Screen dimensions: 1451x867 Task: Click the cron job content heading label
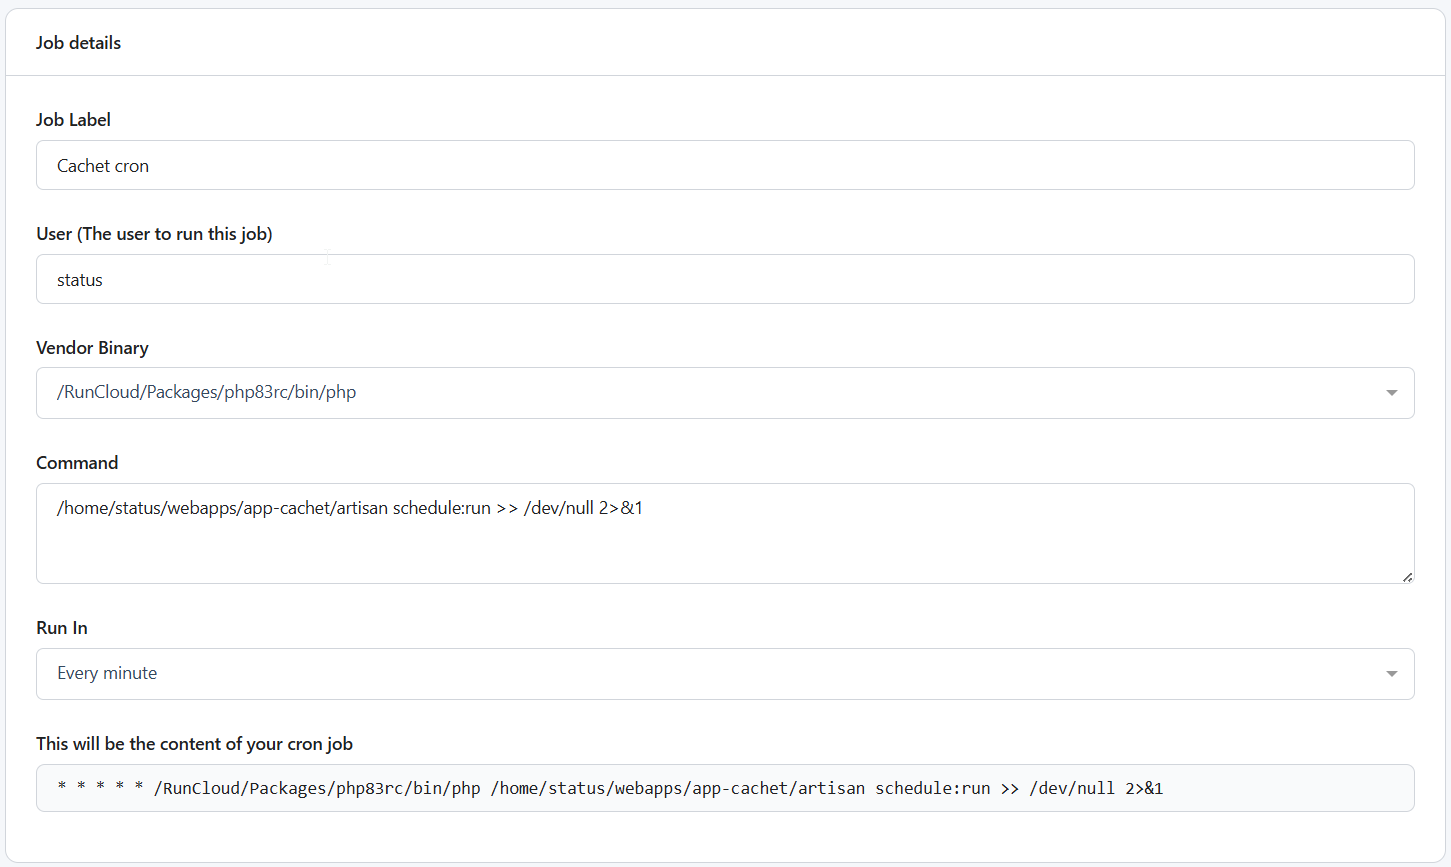click(x=194, y=744)
